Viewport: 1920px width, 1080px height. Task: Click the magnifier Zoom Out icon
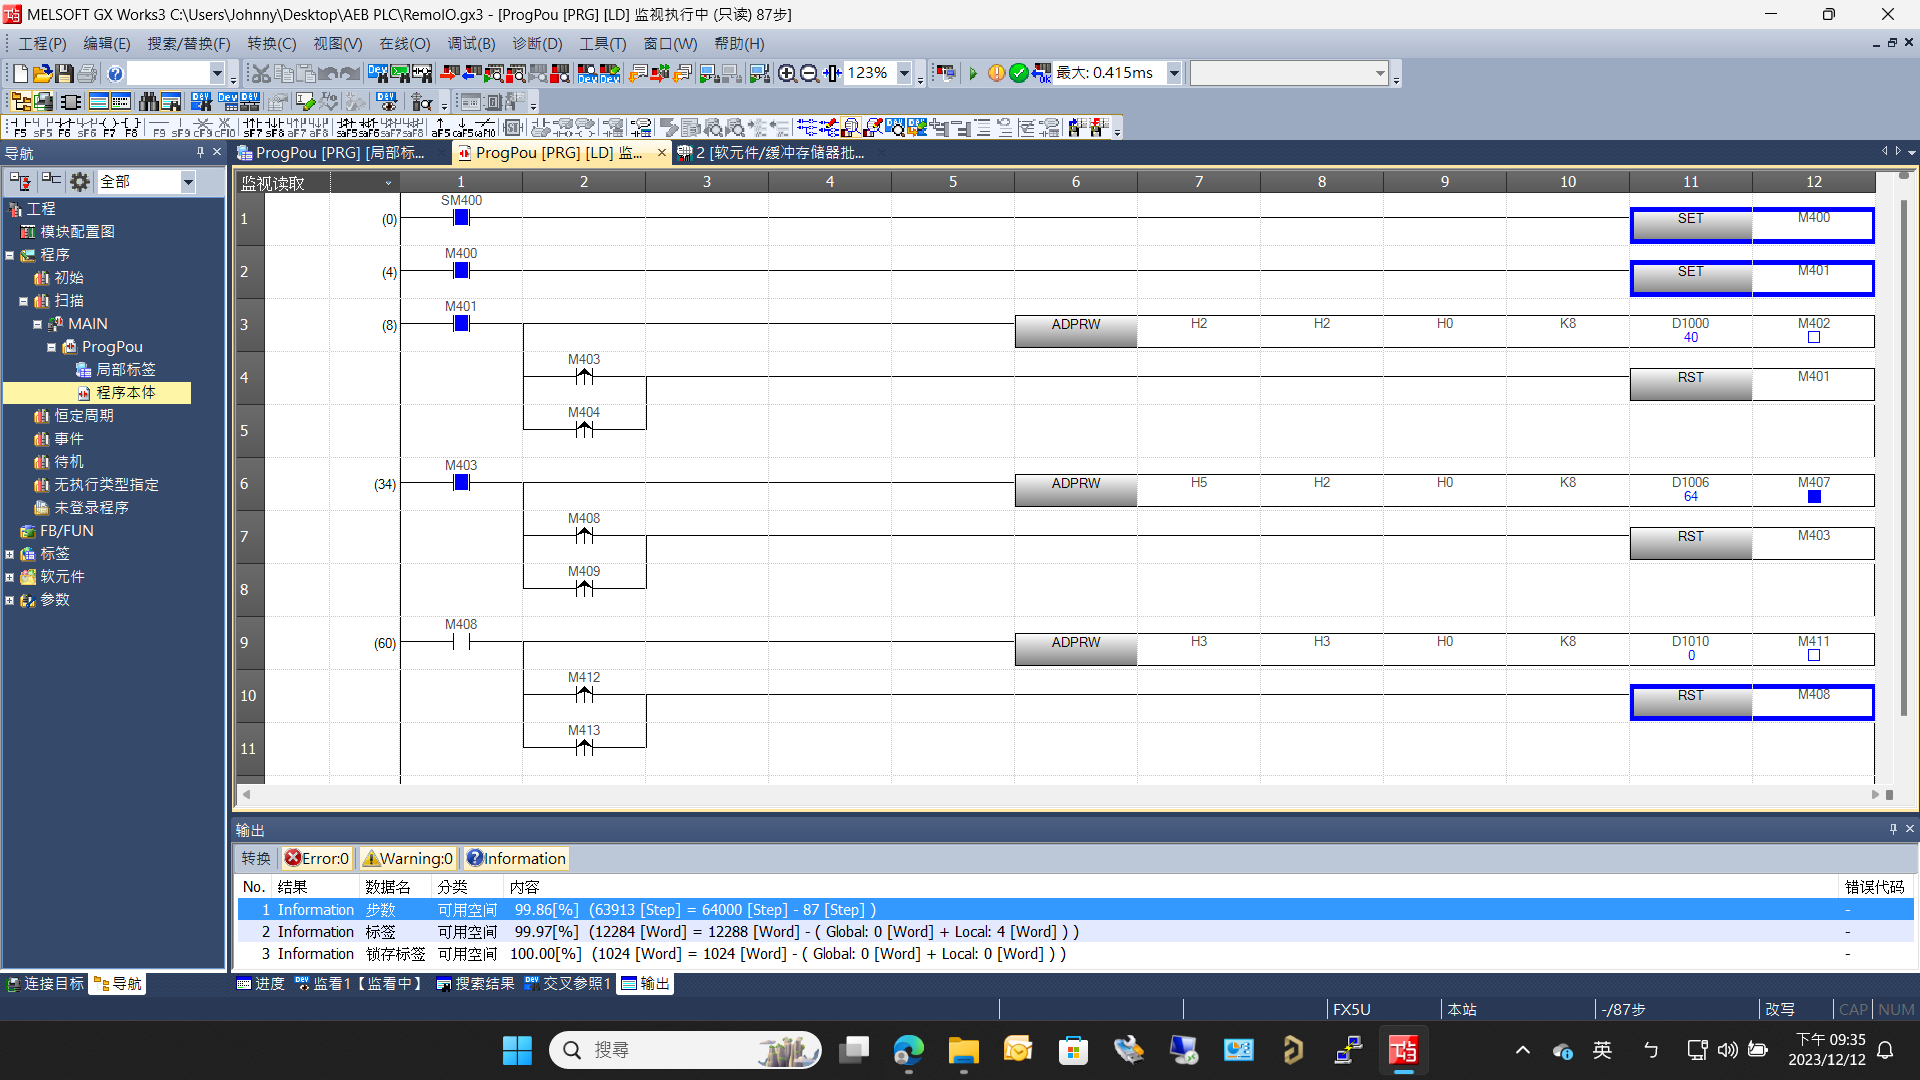809,73
